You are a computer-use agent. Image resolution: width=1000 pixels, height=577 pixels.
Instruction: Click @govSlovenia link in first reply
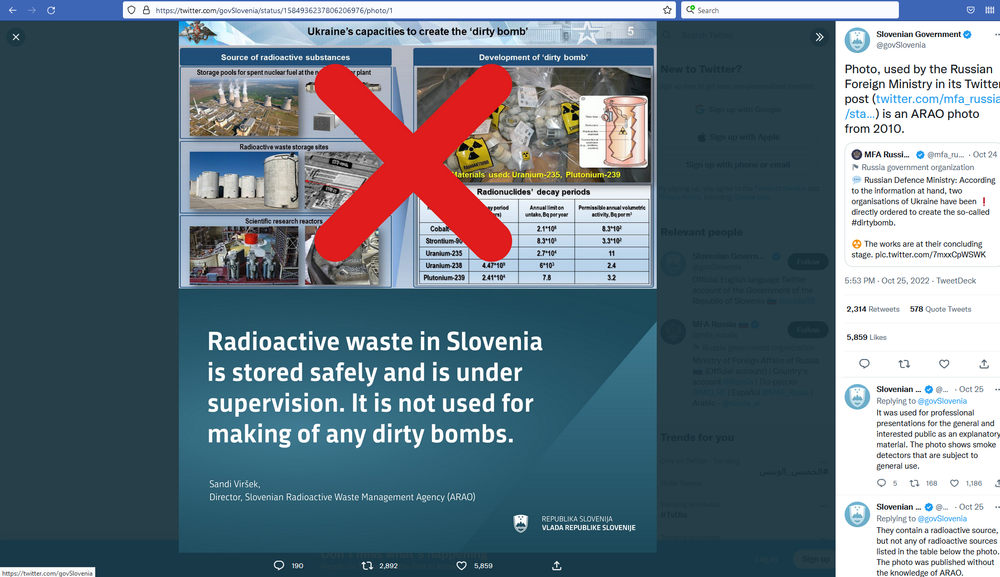click(x=942, y=401)
